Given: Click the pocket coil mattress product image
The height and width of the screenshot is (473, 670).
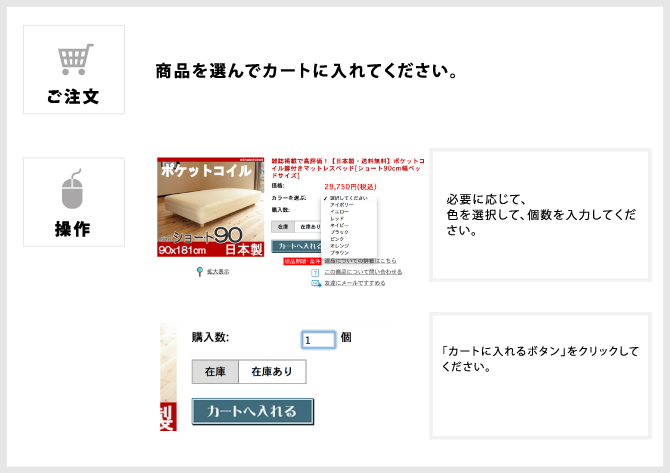Looking at the screenshot, I should pyautogui.click(x=210, y=207).
